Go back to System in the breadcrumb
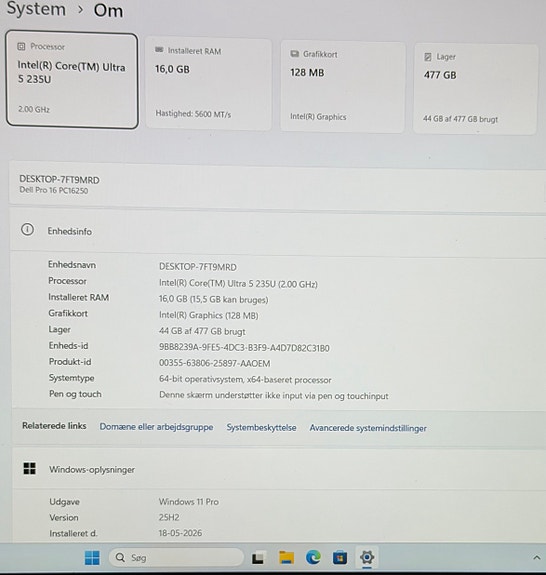This screenshot has width=546, height=575. tap(36, 9)
